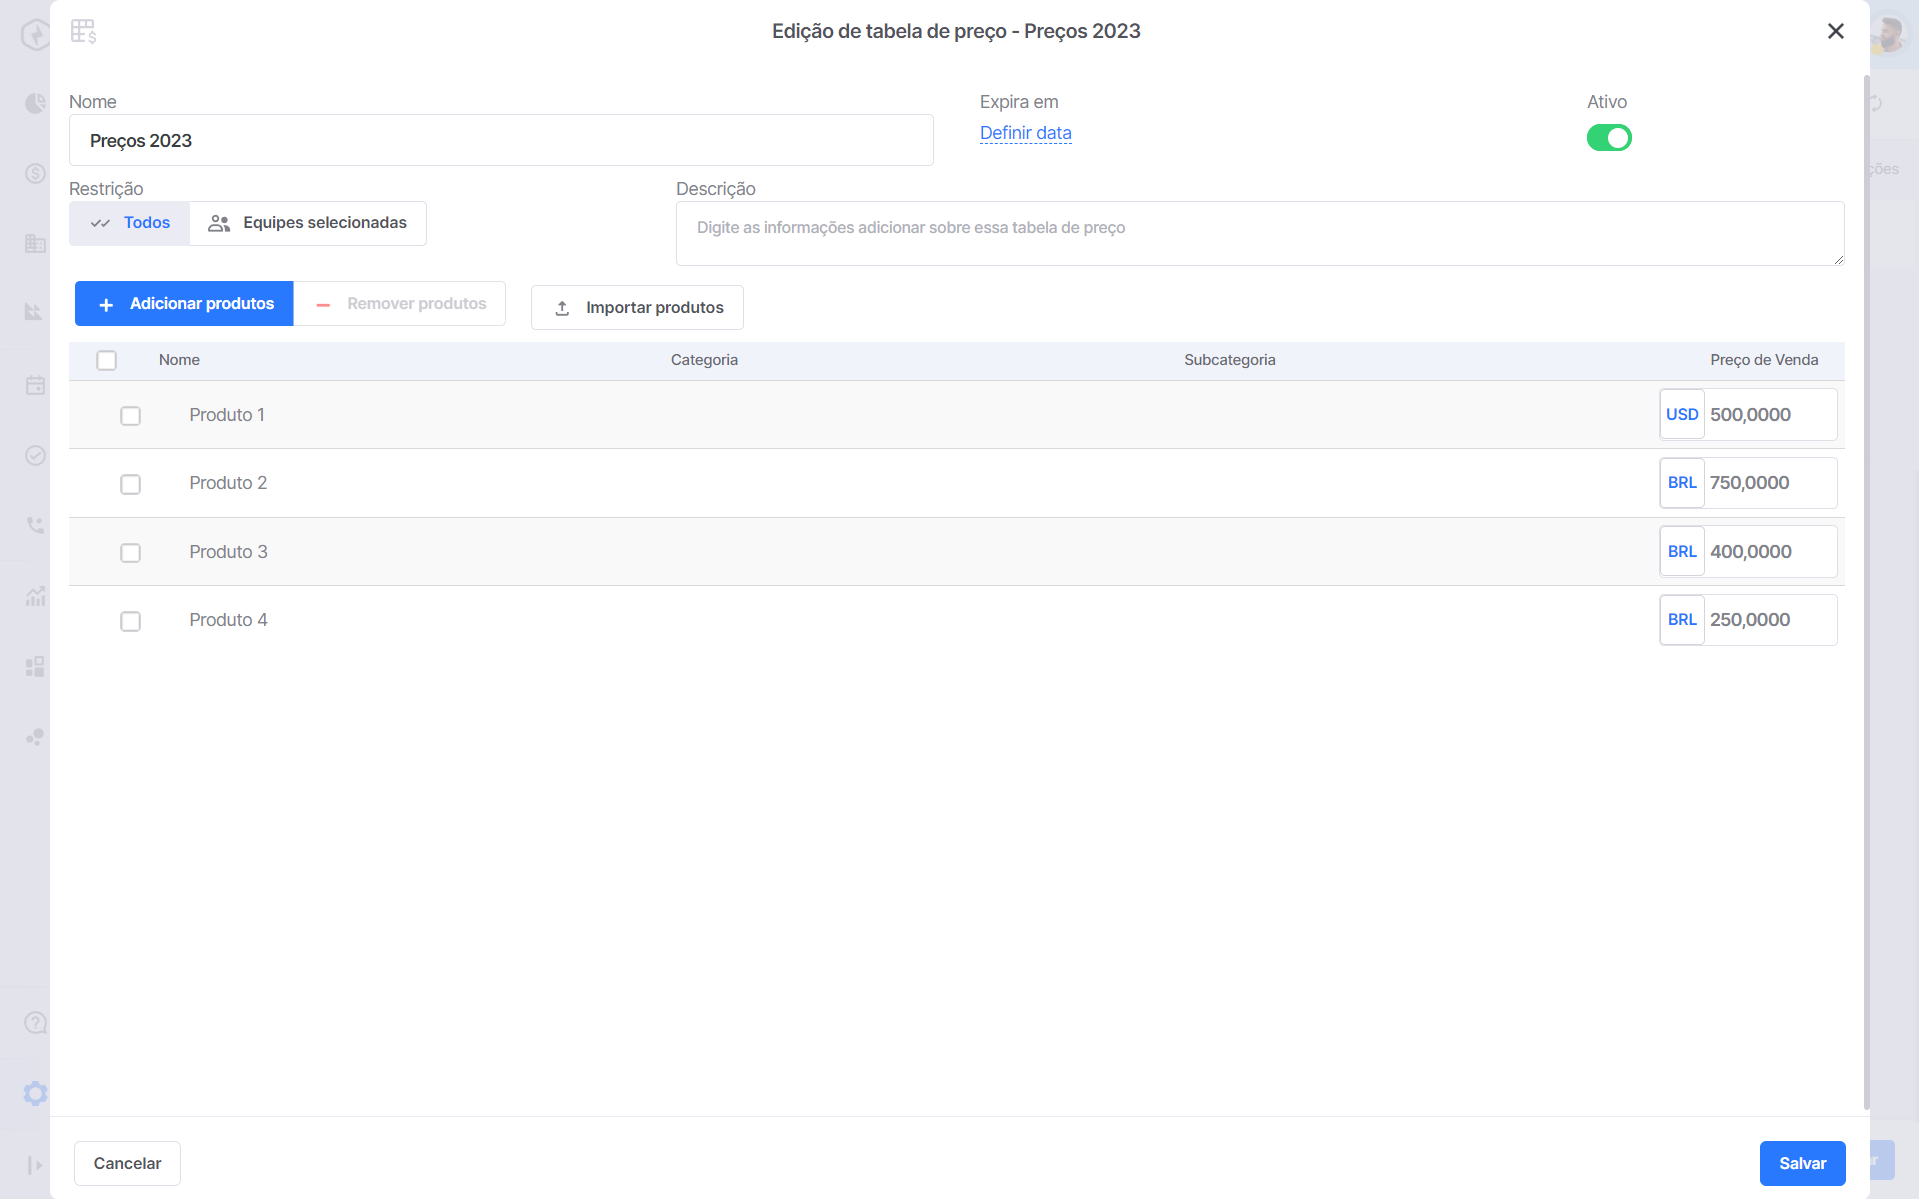The image size is (1919, 1199).
Task: Check the box for Produto 1
Action: point(130,416)
